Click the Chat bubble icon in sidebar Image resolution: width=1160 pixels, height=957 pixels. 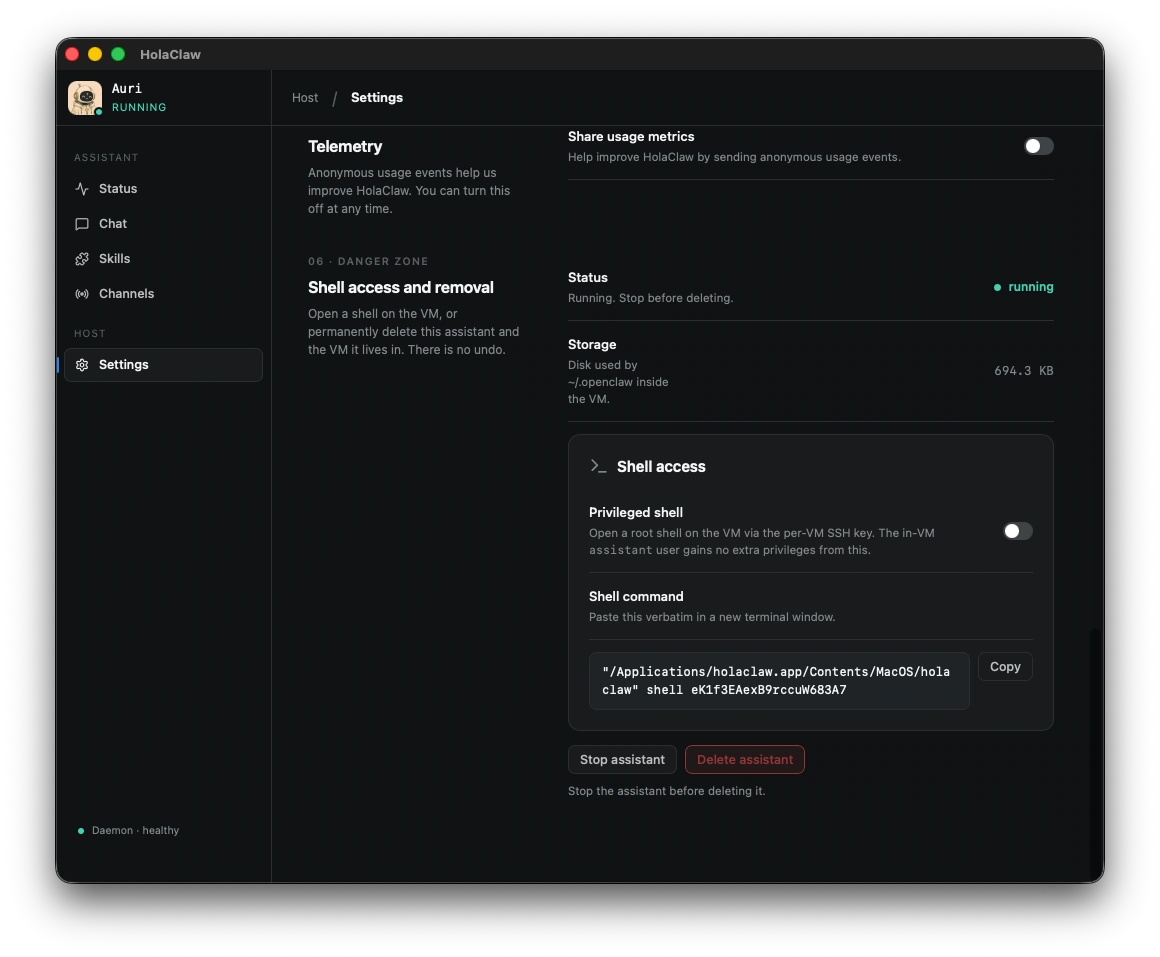[82, 223]
